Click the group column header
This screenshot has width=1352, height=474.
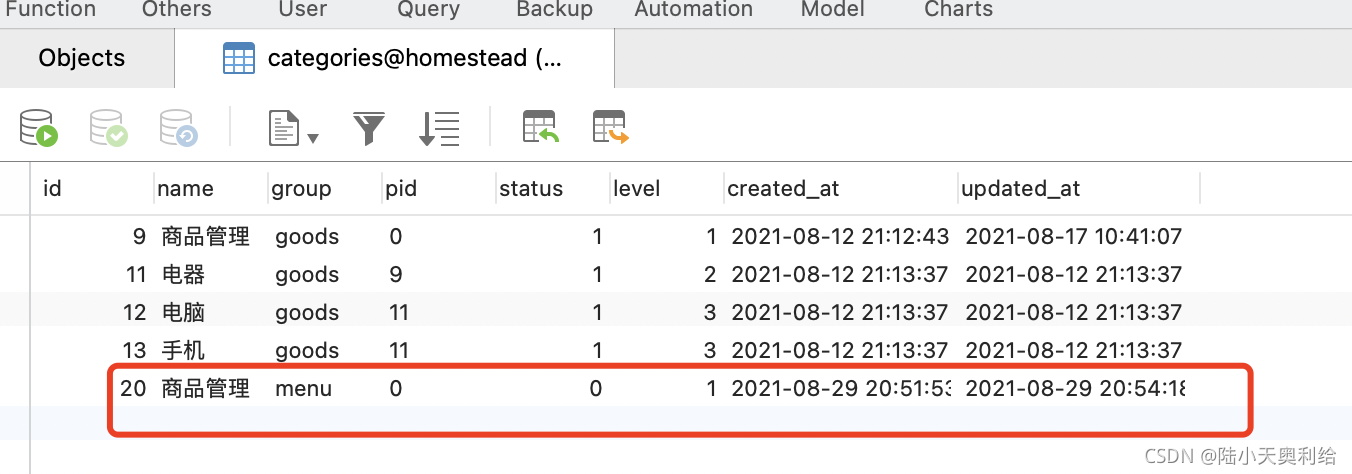pyautogui.click(x=325, y=188)
